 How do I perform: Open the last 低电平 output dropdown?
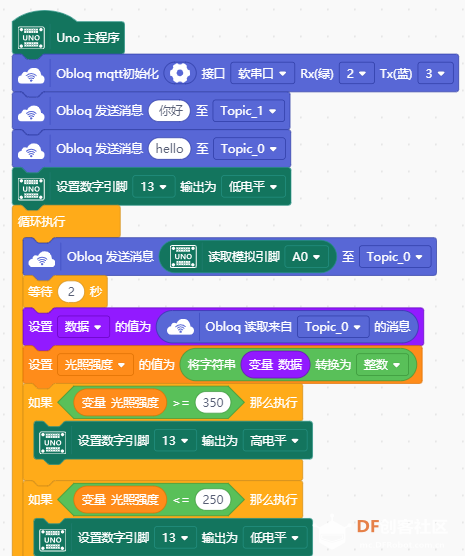point(275,538)
